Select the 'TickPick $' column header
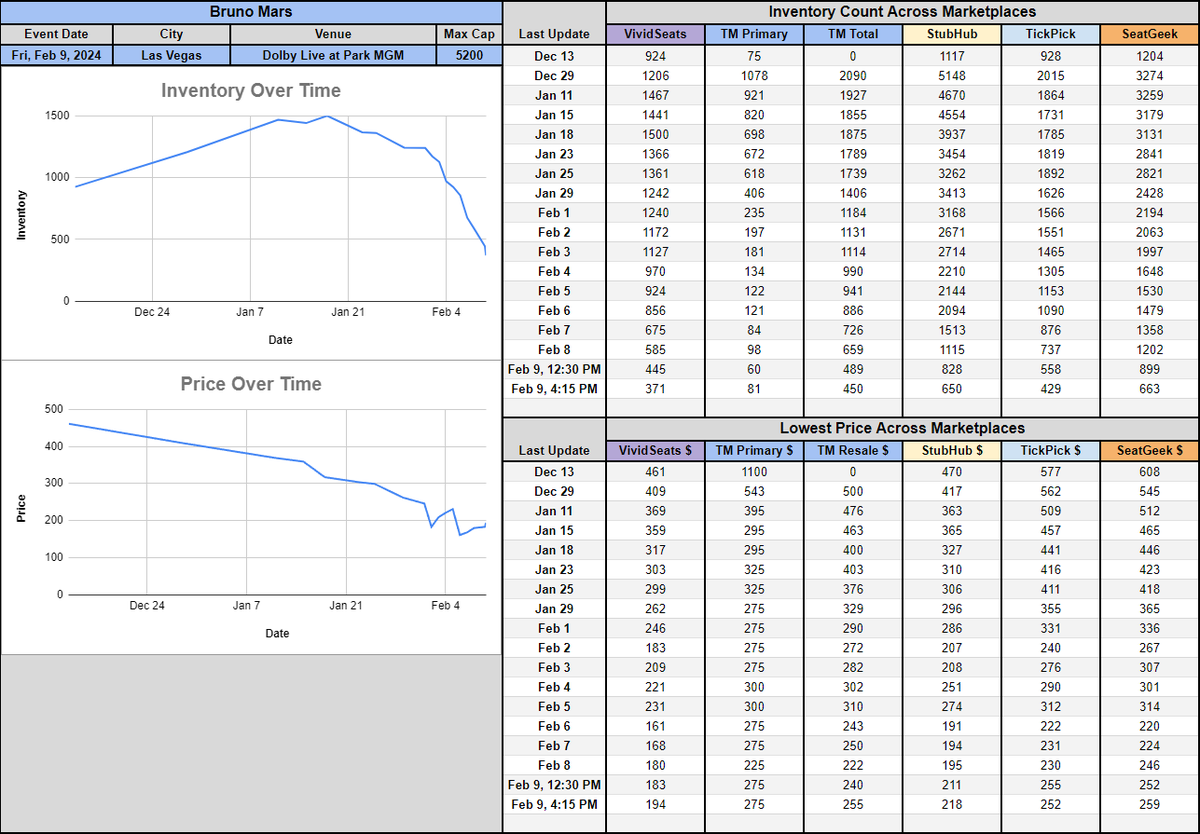The width and height of the screenshot is (1200, 834). [1050, 451]
